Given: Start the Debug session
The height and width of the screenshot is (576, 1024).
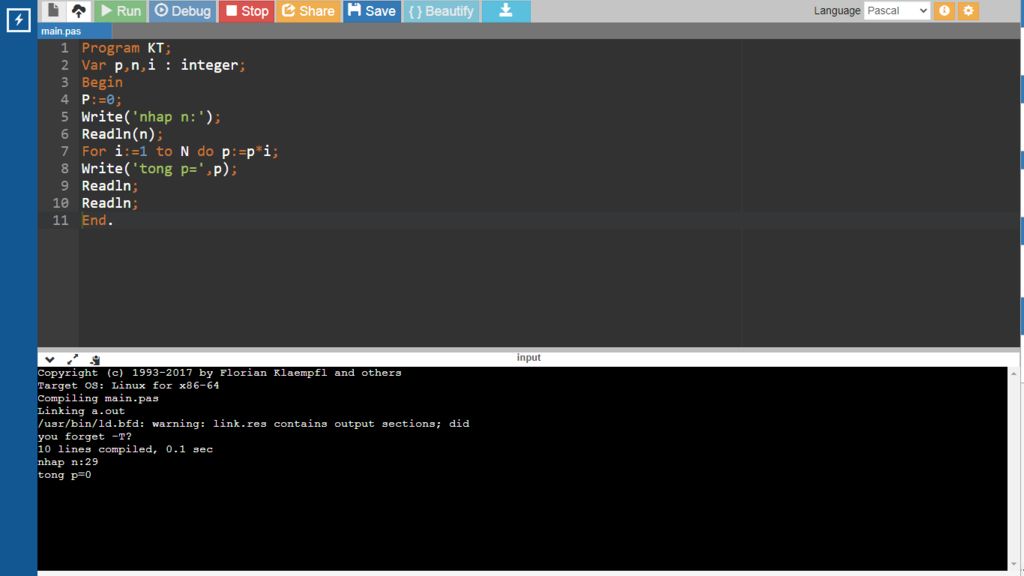Looking at the screenshot, I should [x=183, y=10].
